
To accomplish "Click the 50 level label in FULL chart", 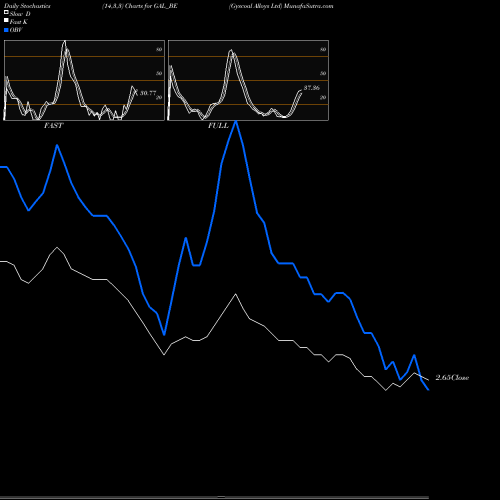I will click(323, 73).
